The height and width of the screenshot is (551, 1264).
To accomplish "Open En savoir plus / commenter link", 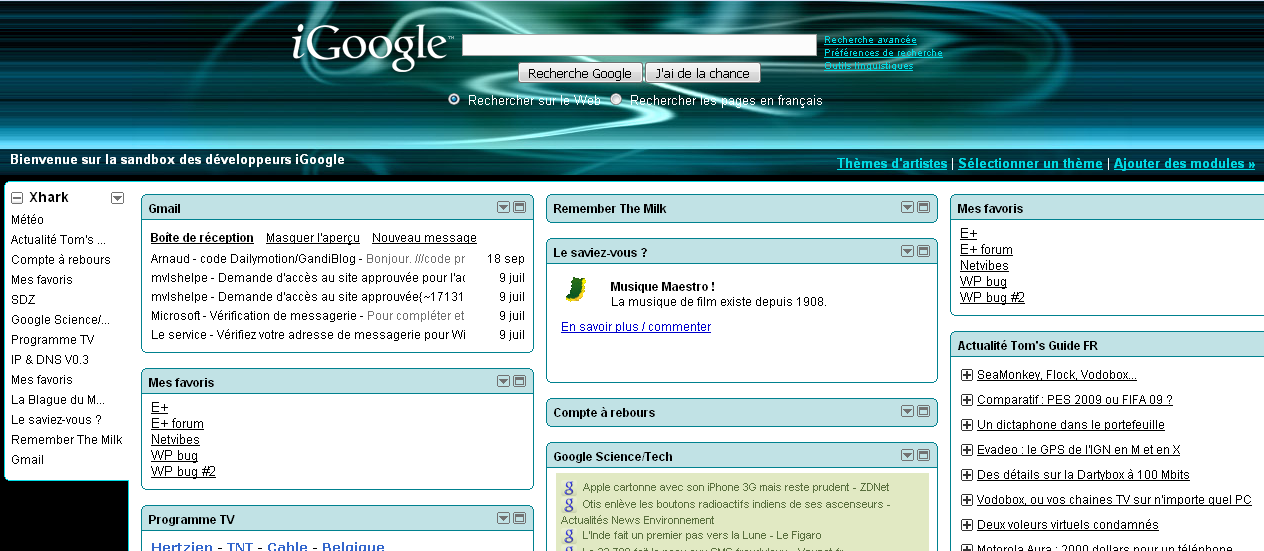I will 636,327.
